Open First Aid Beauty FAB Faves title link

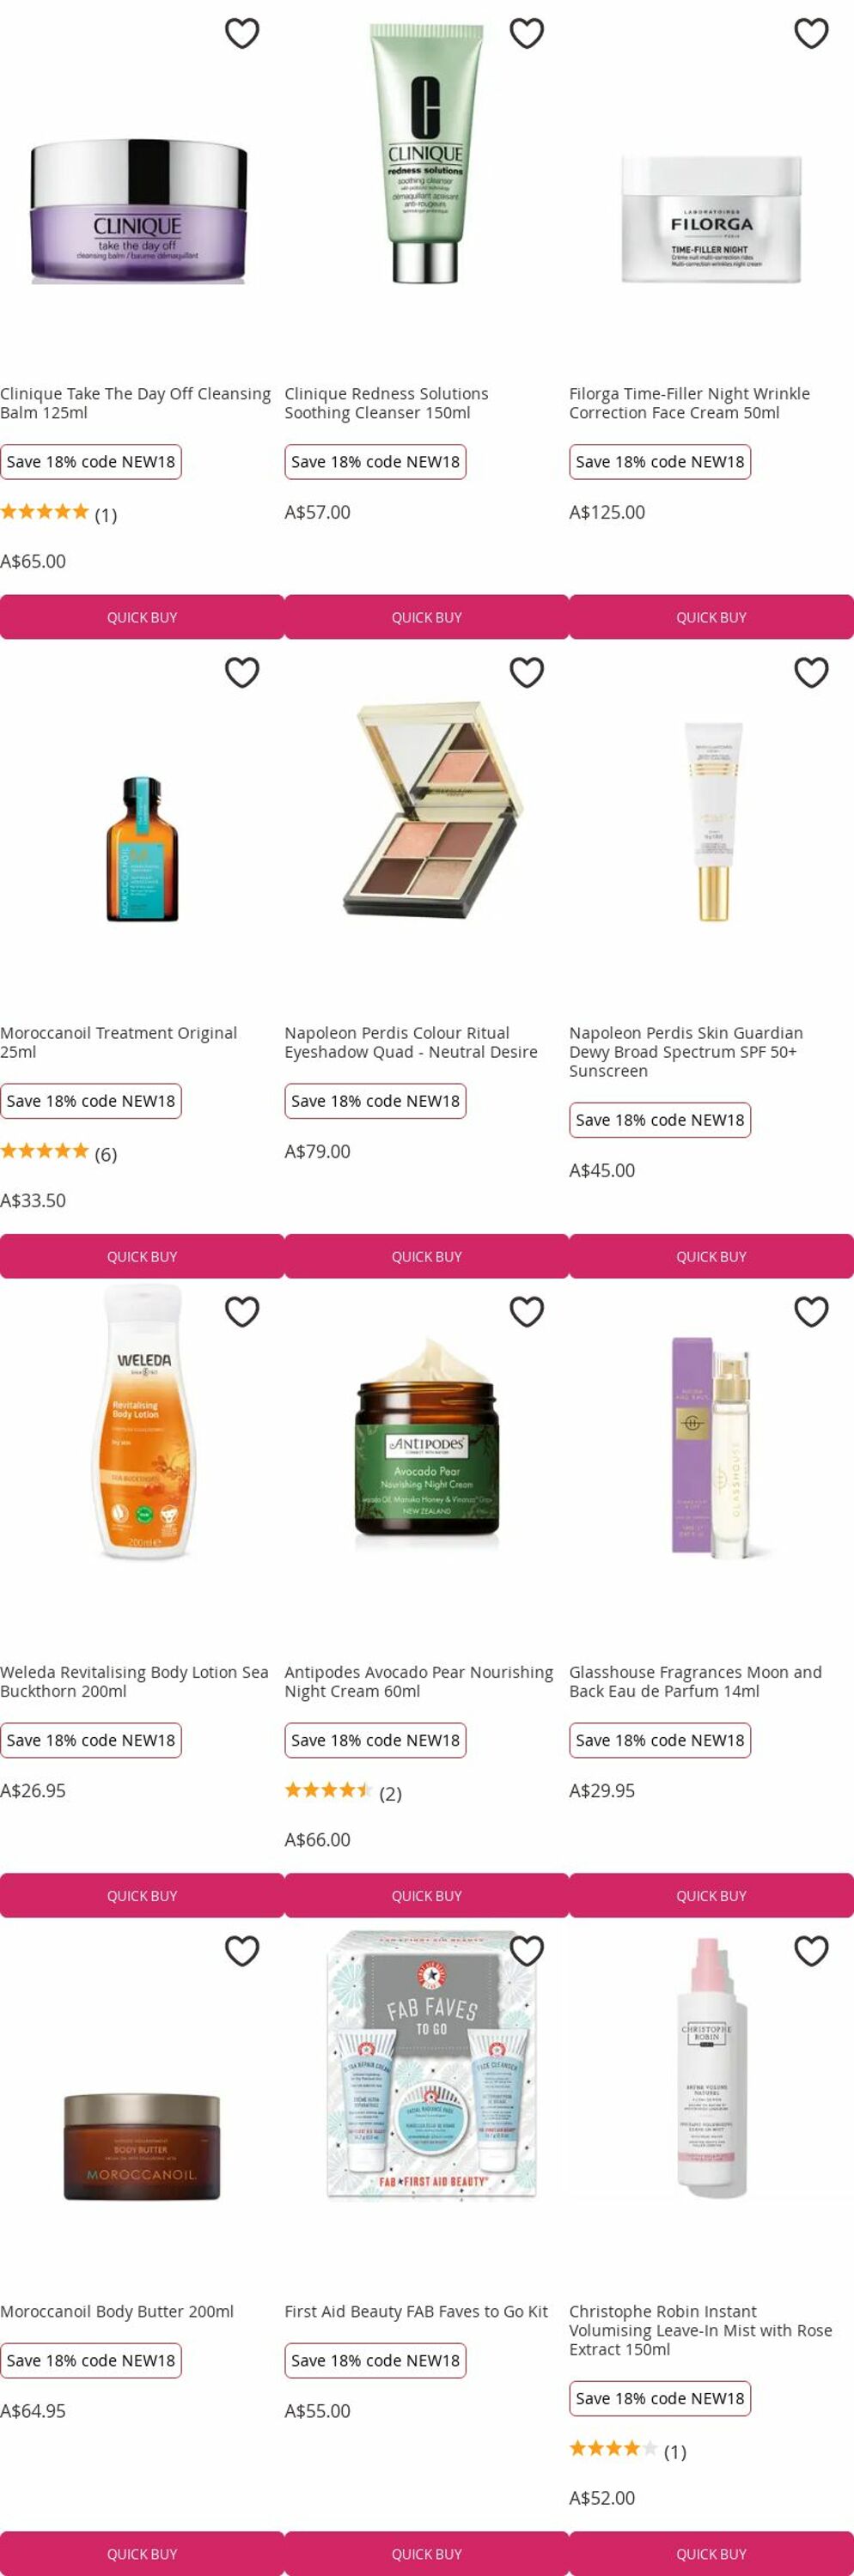click(x=416, y=2311)
